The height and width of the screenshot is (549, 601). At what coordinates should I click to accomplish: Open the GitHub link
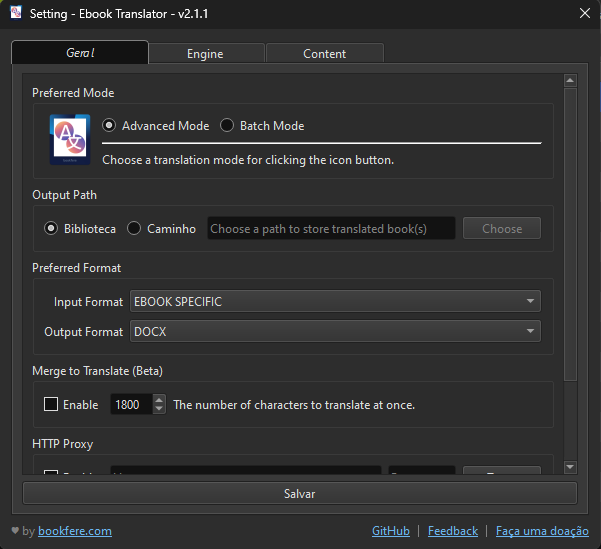tap(391, 531)
